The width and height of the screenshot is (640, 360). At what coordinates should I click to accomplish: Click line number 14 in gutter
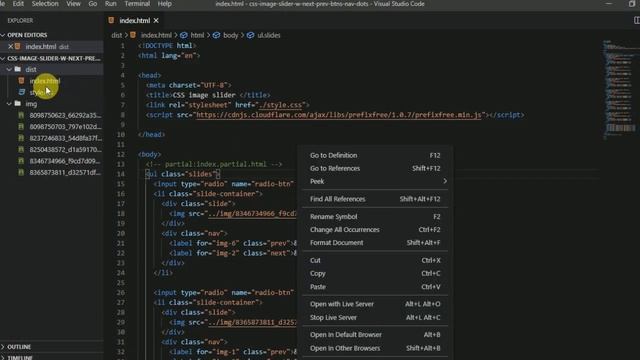pos(121,174)
